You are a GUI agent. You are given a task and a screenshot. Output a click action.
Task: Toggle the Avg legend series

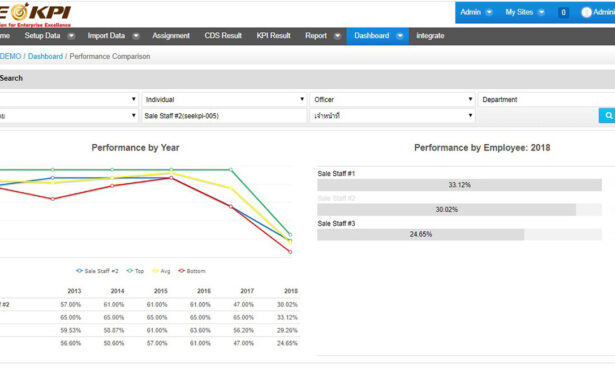coord(161,271)
